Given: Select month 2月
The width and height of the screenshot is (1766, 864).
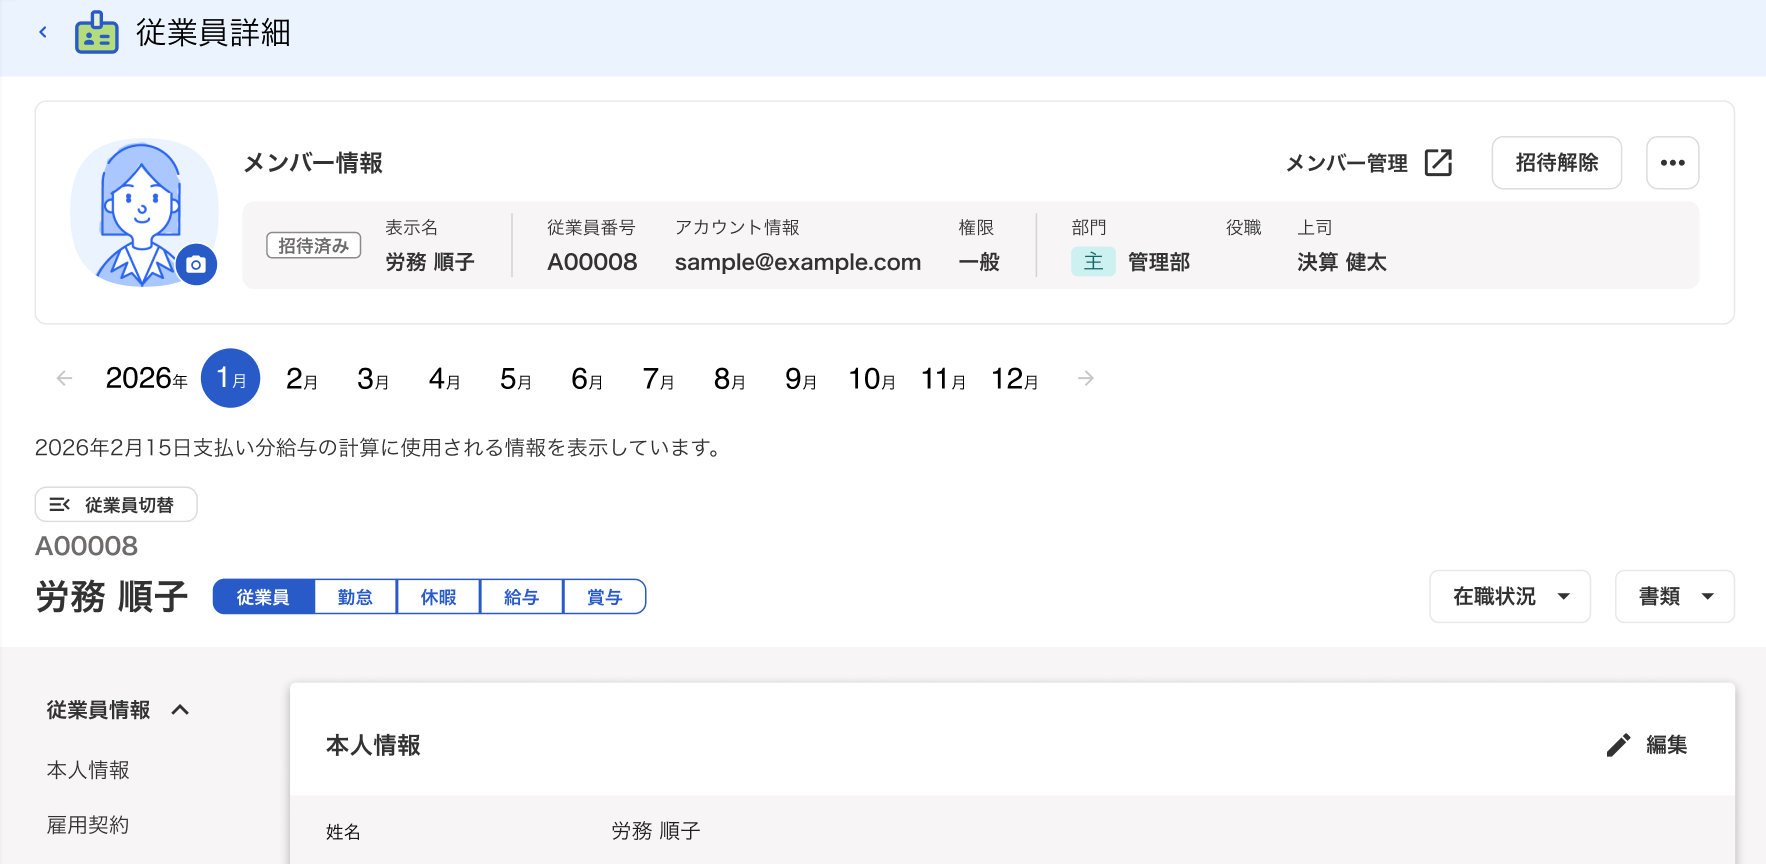Looking at the screenshot, I should click(x=302, y=378).
